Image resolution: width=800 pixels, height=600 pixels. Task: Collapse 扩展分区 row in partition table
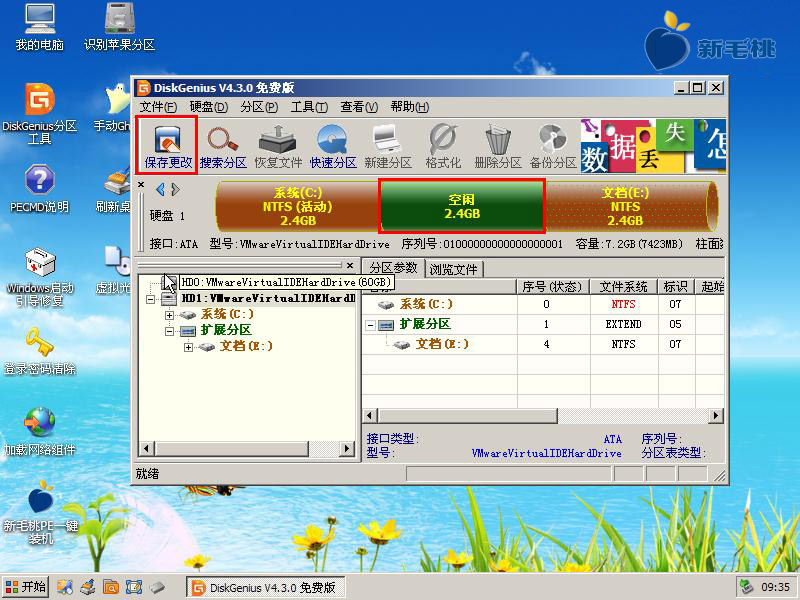click(371, 325)
